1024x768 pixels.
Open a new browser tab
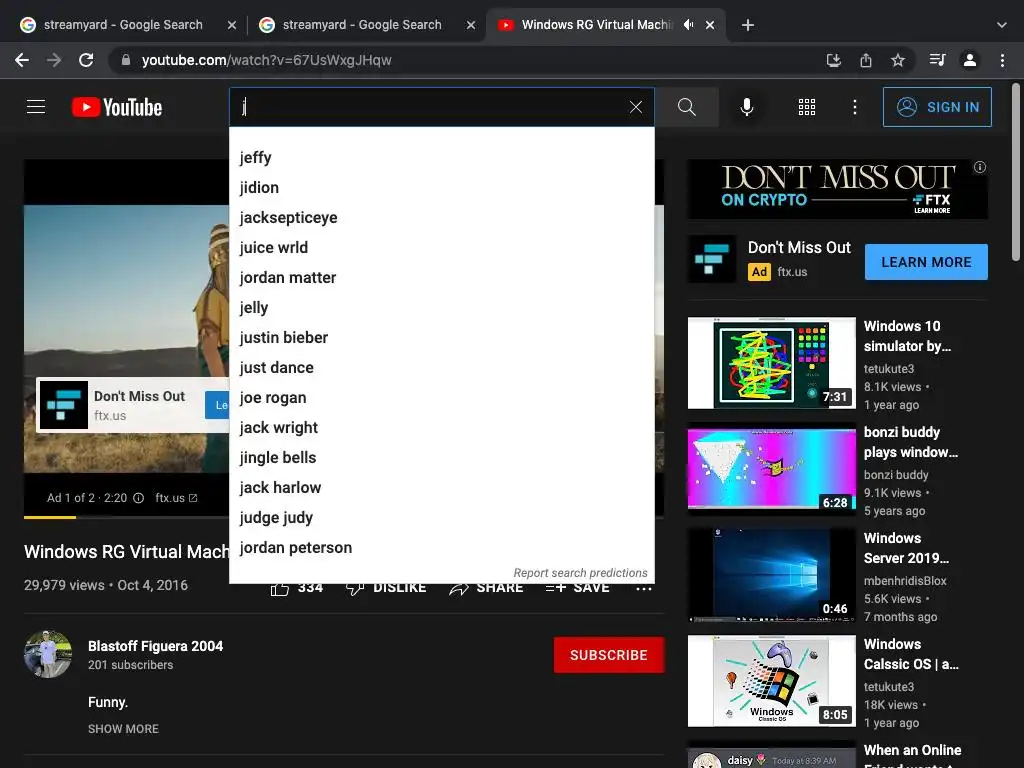point(748,25)
